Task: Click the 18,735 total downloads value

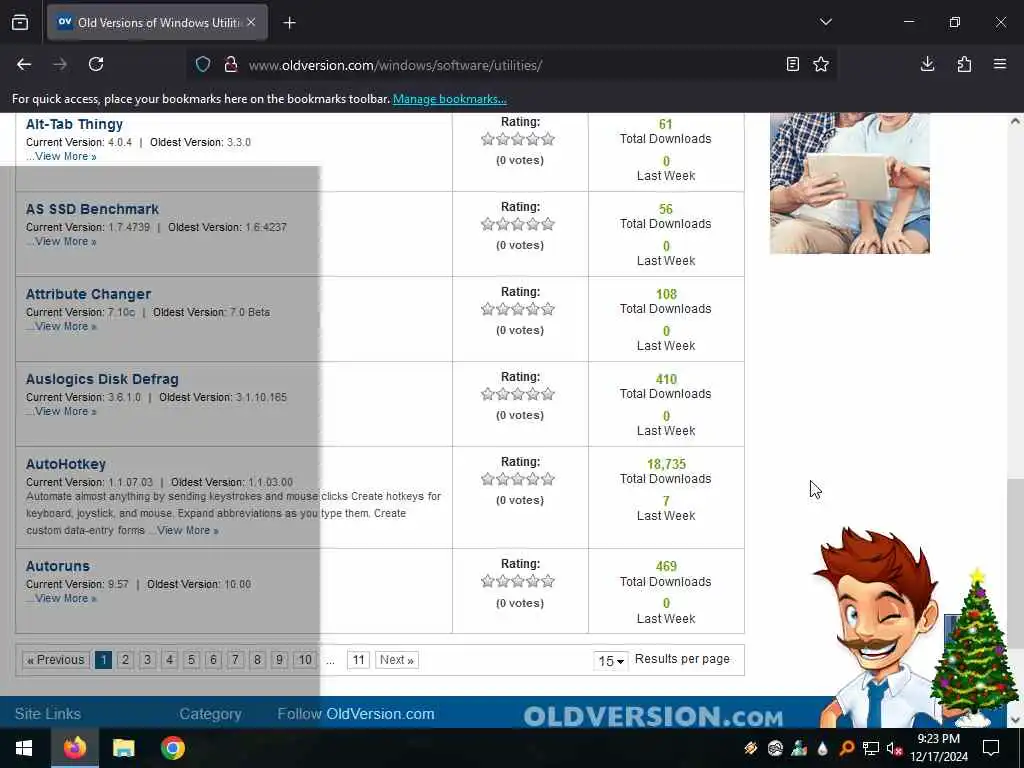Action: (x=666, y=464)
